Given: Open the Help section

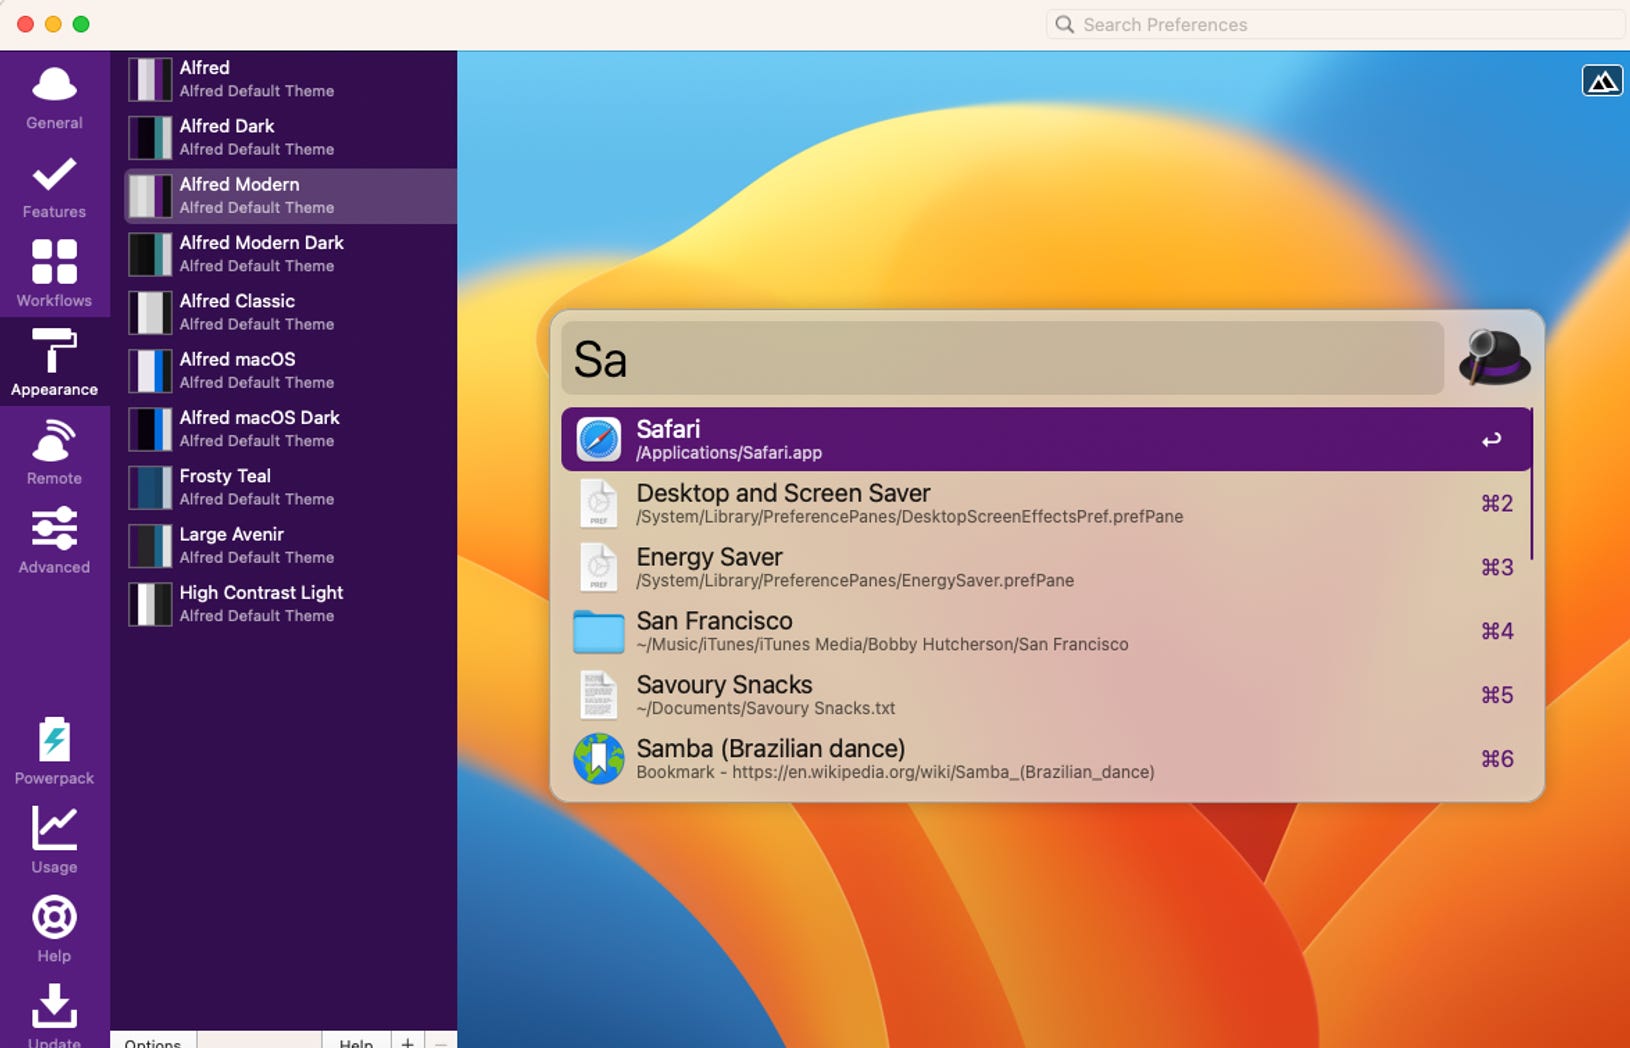Looking at the screenshot, I should (54, 929).
